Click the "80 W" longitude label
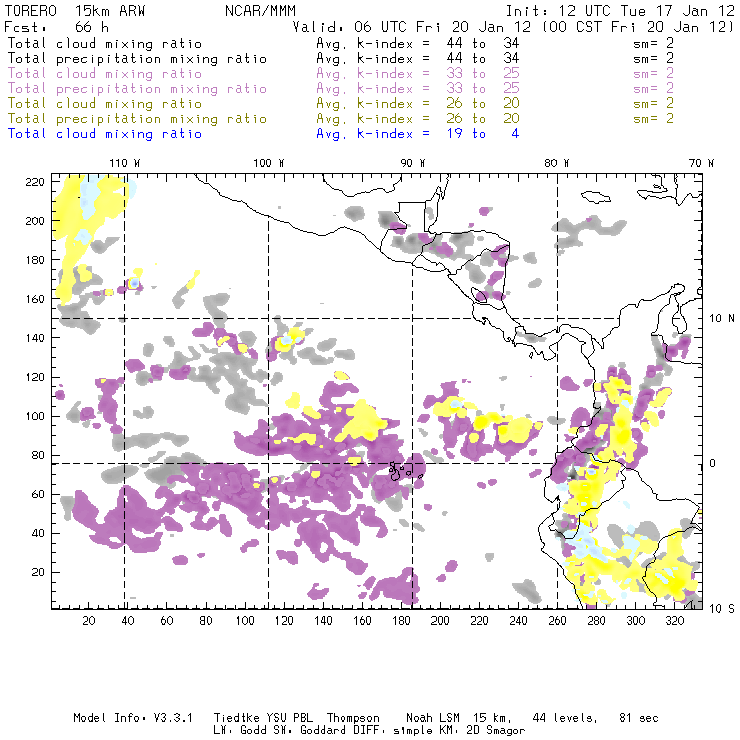This screenshot has width=740, height=740. click(557, 163)
